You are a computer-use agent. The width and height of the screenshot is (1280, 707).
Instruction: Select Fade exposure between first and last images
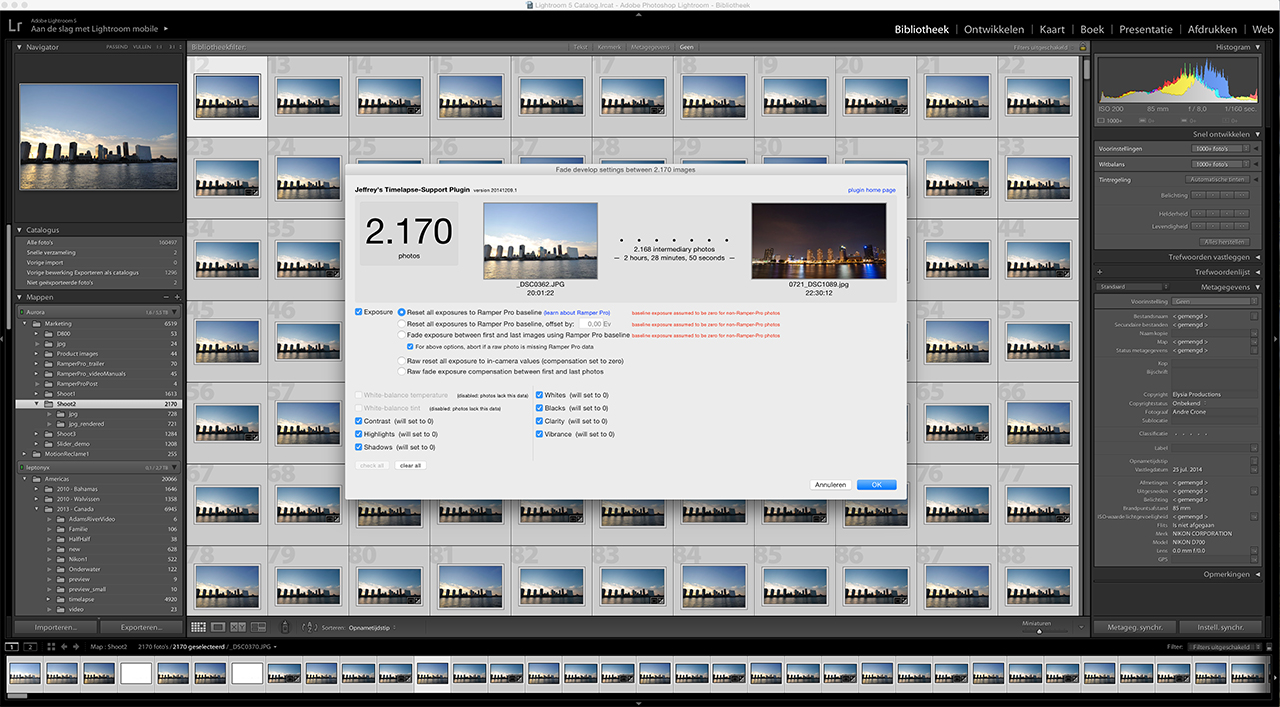(x=402, y=335)
